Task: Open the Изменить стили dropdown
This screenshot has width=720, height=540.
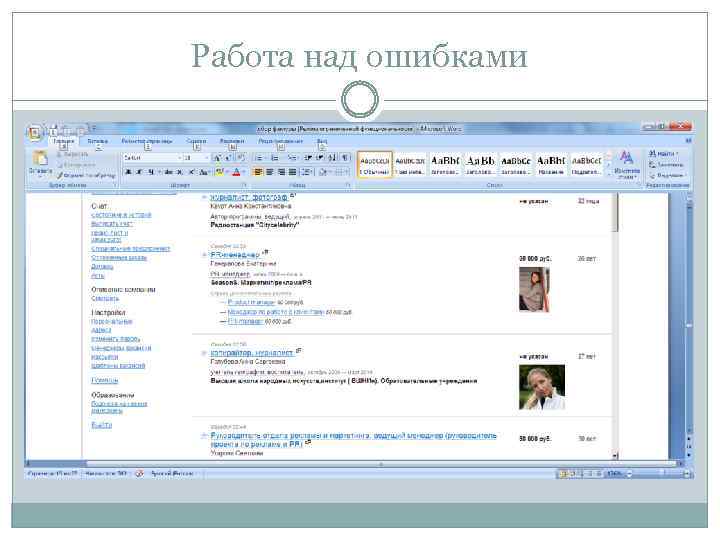Action: pos(626,165)
